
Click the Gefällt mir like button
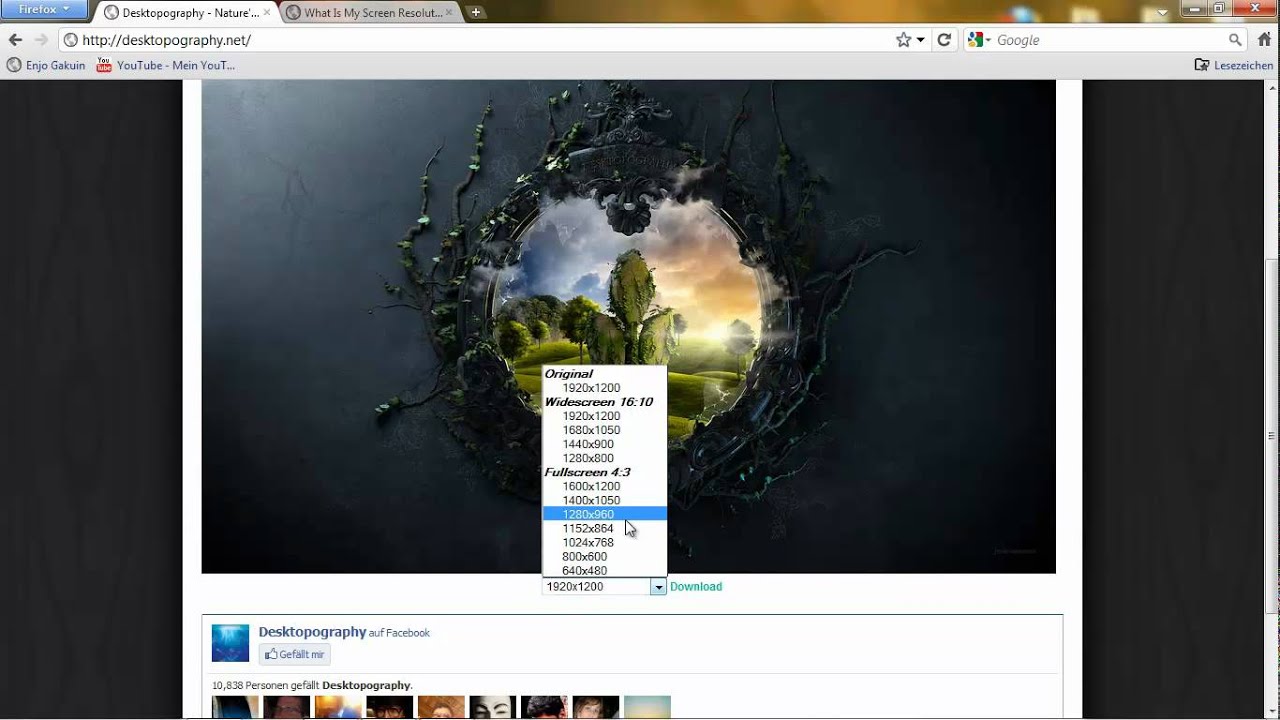point(295,654)
